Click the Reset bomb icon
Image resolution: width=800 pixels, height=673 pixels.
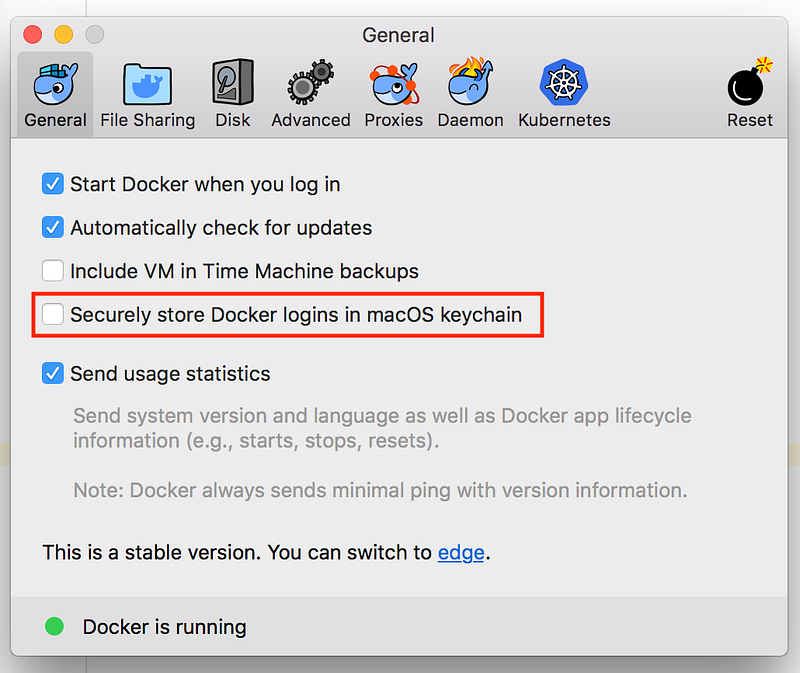[749, 82]
